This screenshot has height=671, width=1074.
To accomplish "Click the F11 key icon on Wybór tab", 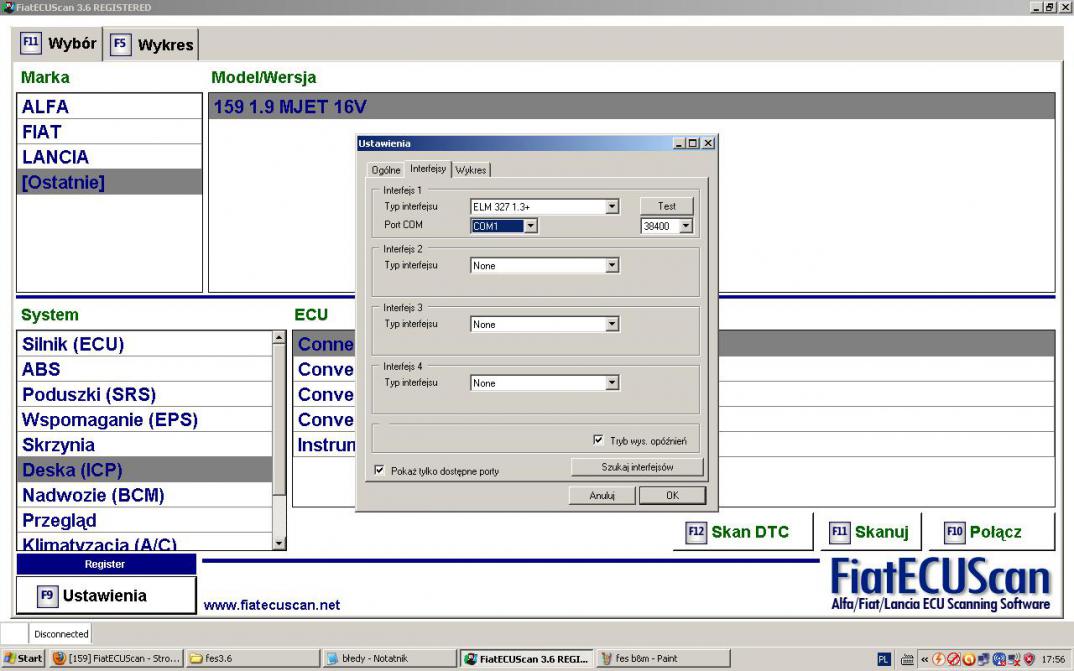I will 31,42.
